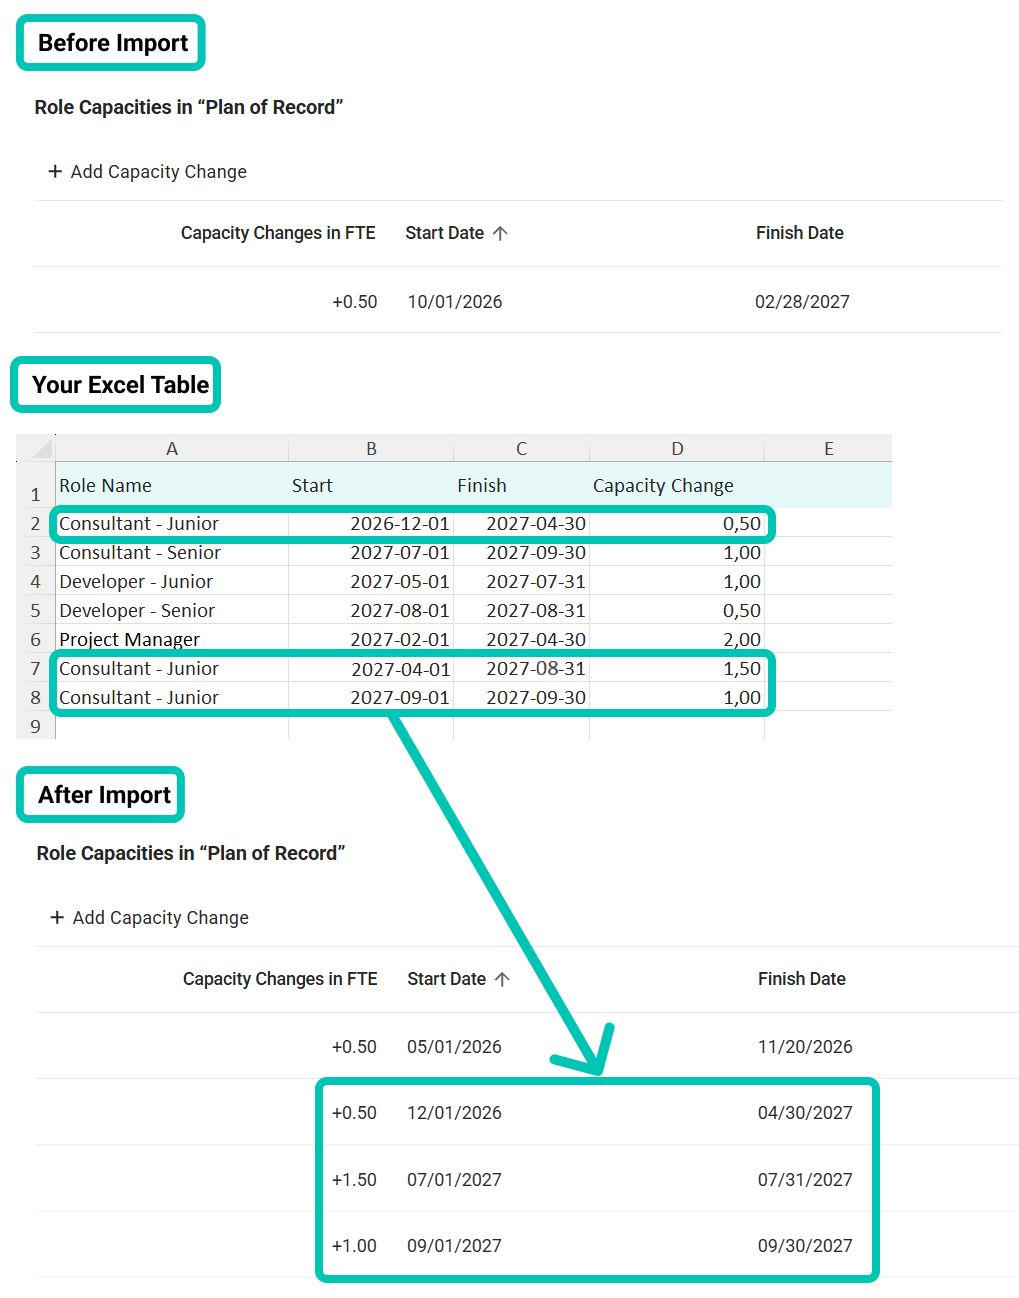Click the 'Project Manager' cell
Viewport: 1019px width, 1298px height.
[172, 639]
